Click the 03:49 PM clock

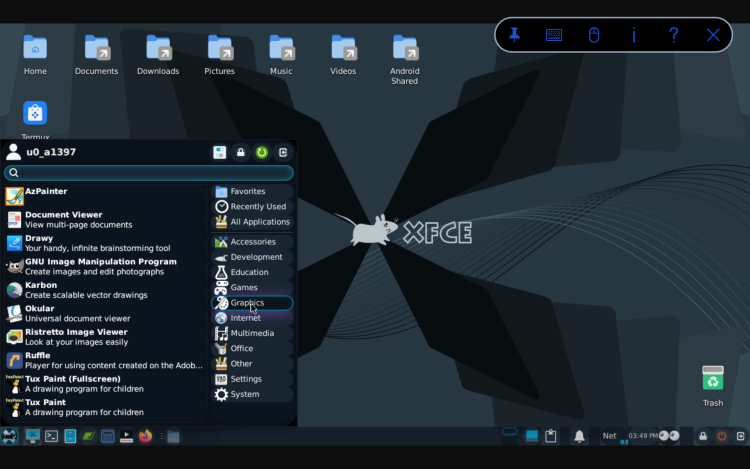click(x=643, y=436)
